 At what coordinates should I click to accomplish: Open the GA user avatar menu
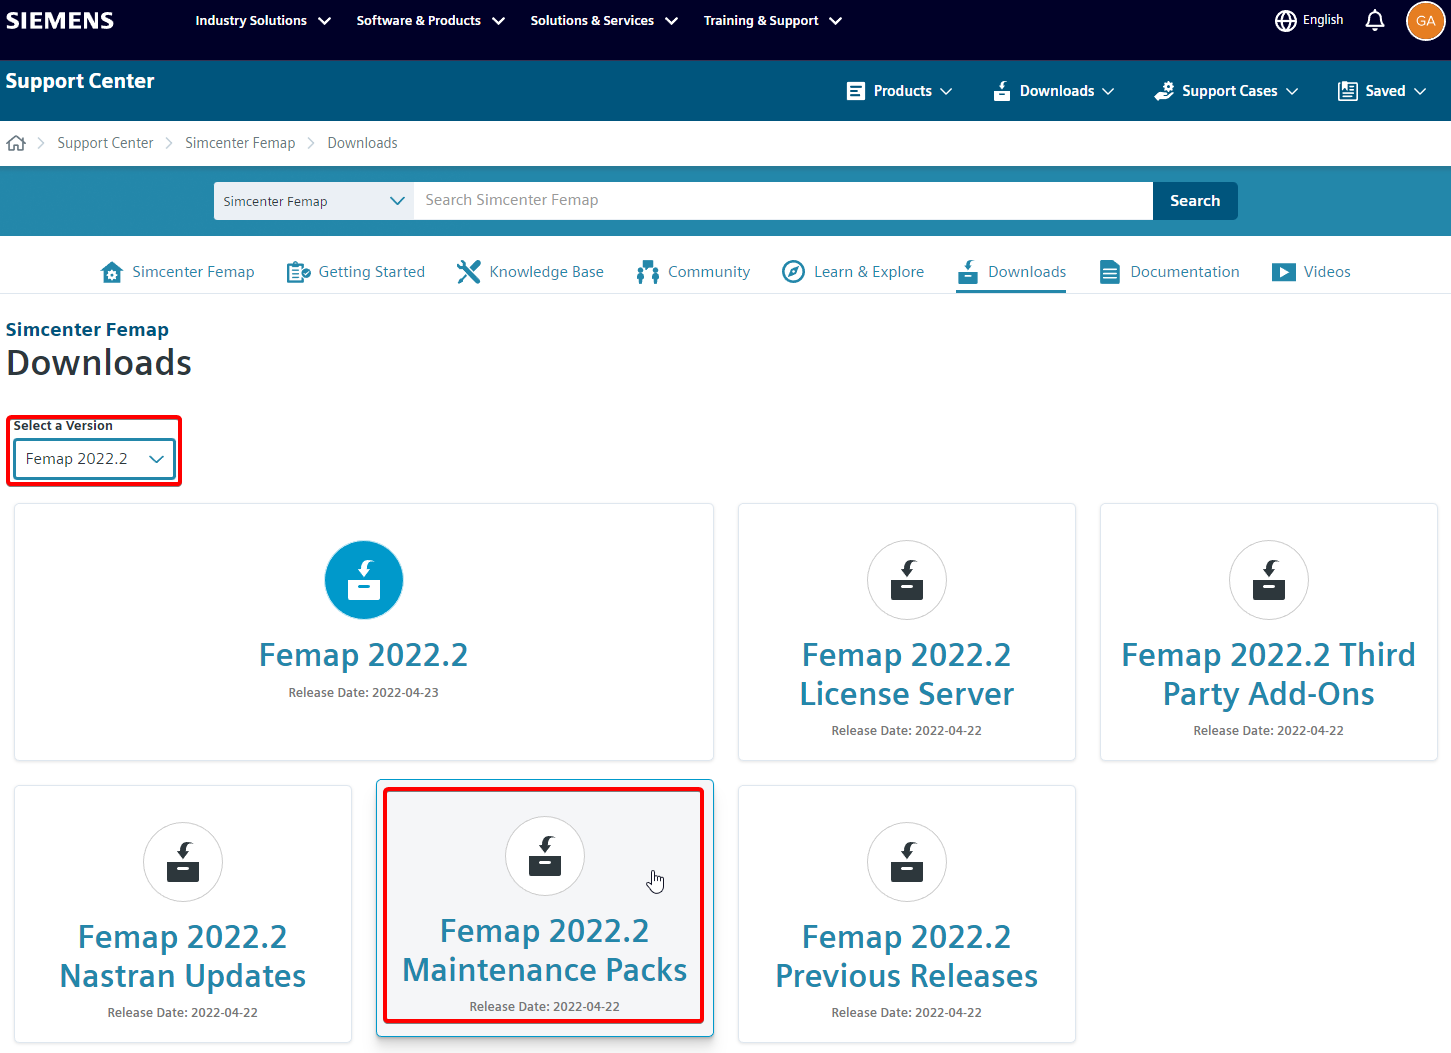1425,20
